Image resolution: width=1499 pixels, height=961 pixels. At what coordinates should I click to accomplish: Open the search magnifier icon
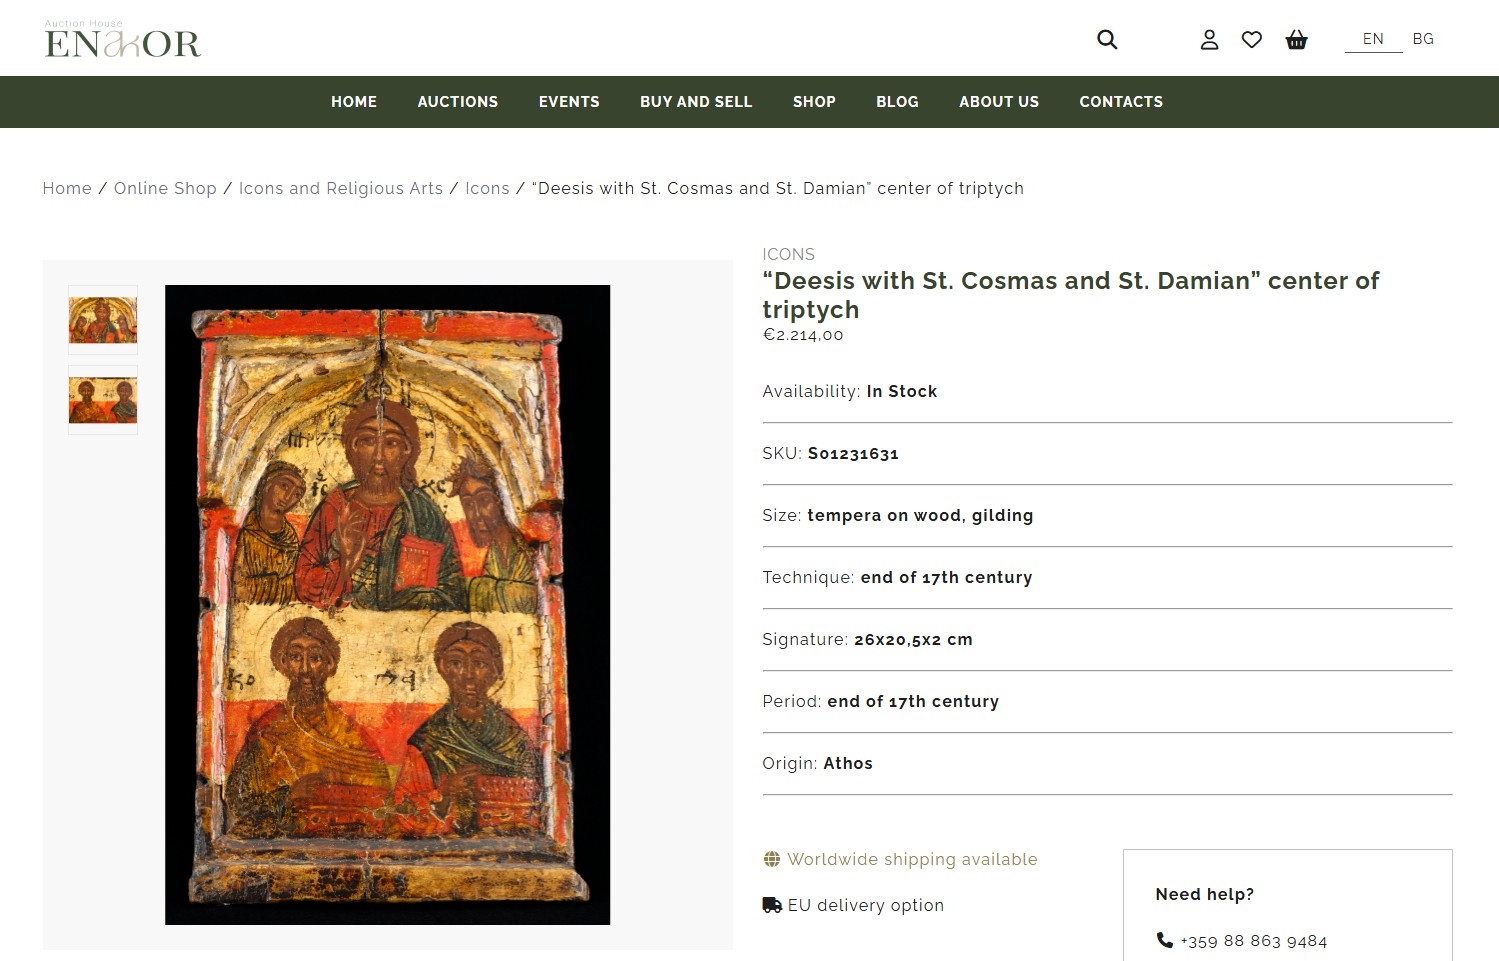tap(1107, 40)
